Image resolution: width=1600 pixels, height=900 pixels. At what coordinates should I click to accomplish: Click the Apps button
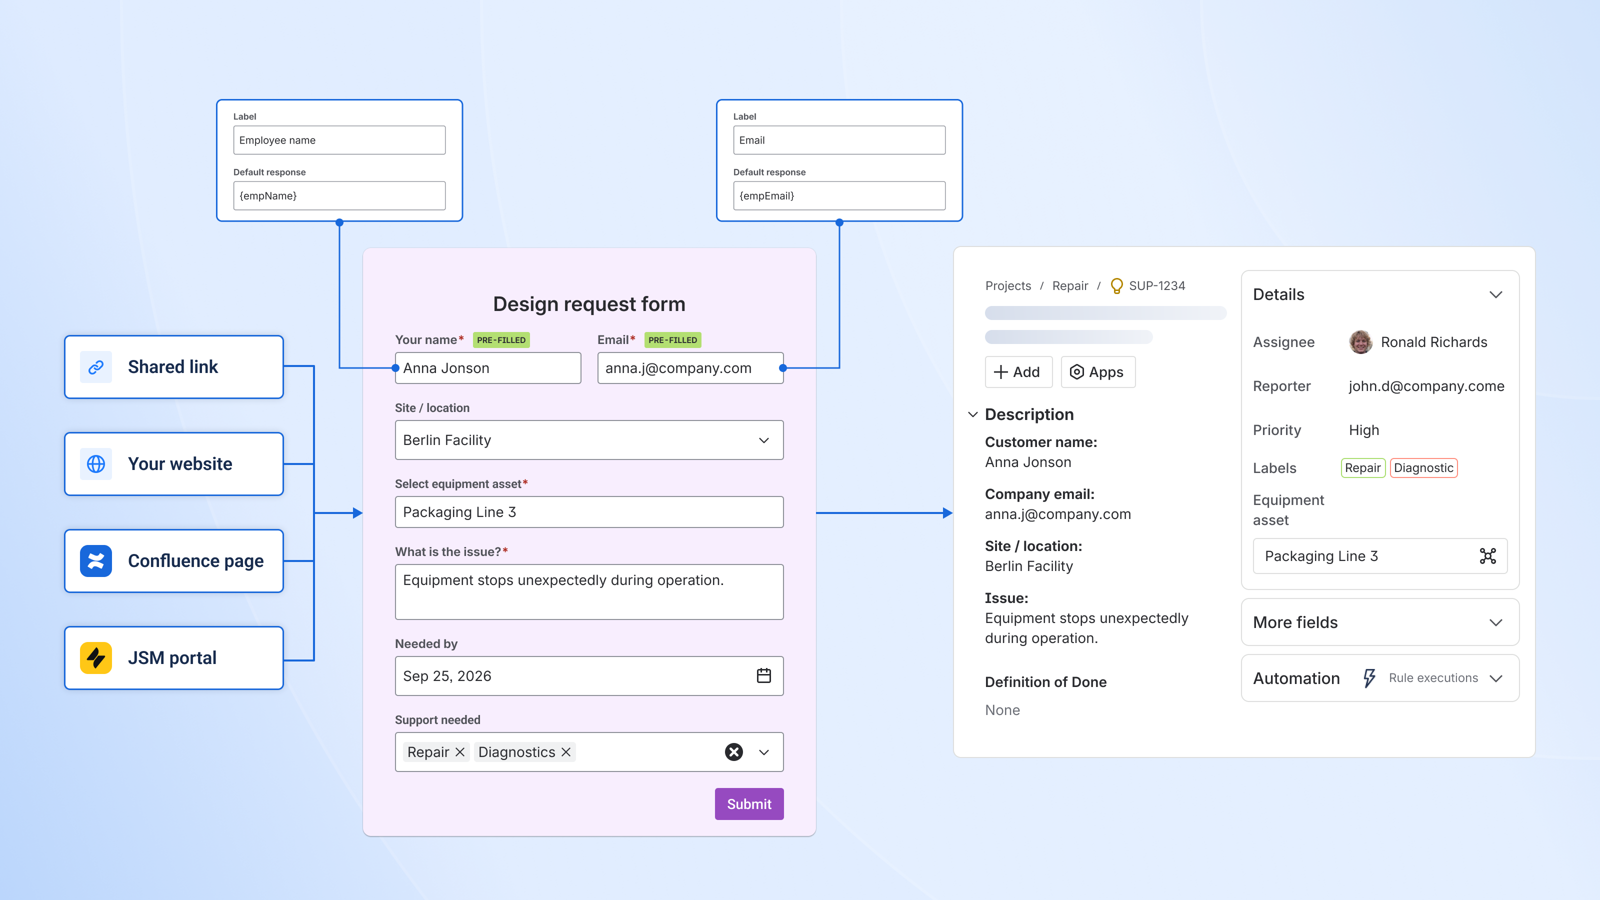1098,372
